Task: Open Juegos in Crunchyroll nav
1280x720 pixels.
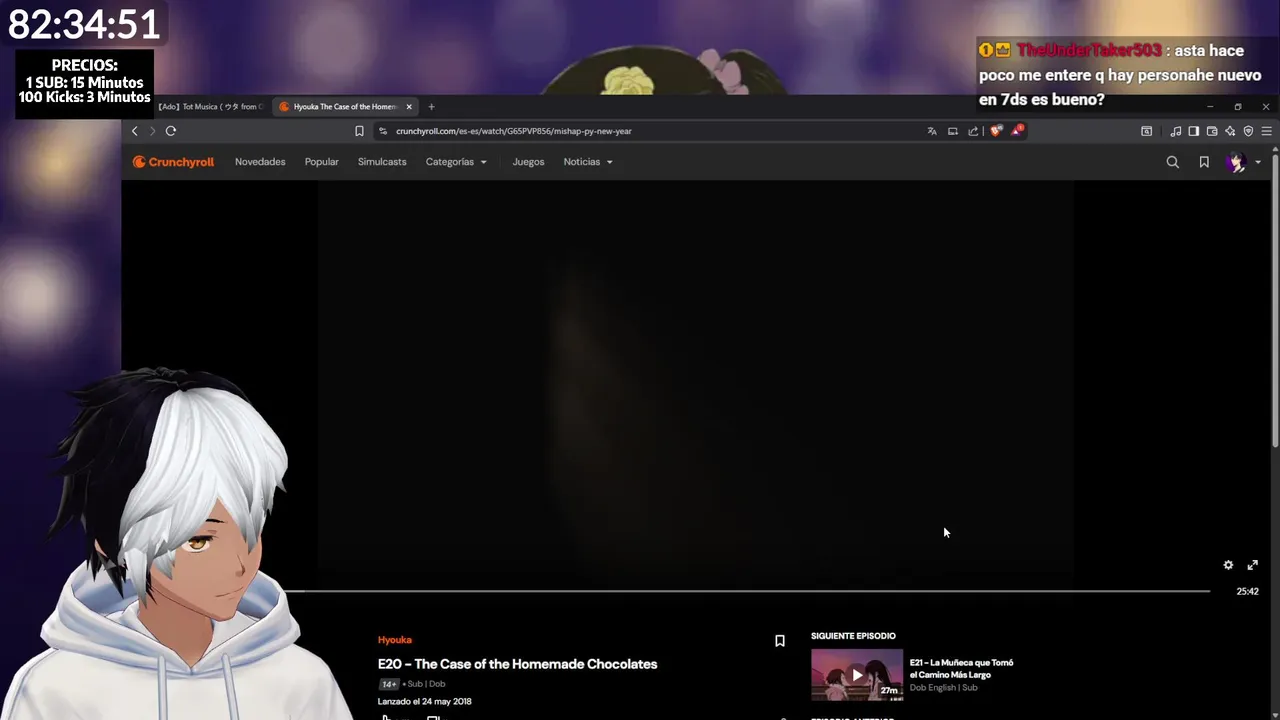Action: tap(528, 162)
